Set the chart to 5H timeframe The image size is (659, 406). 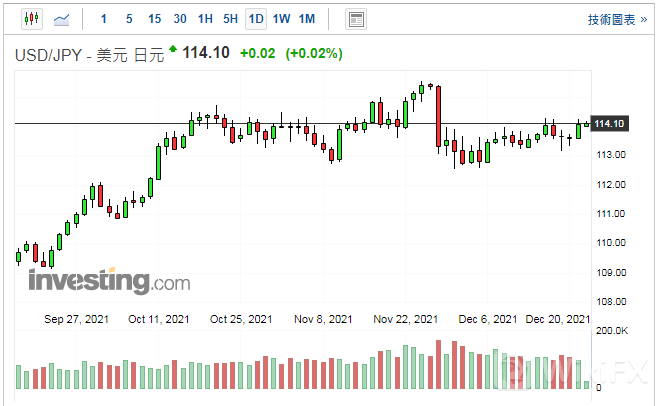[x=230, y=19]
